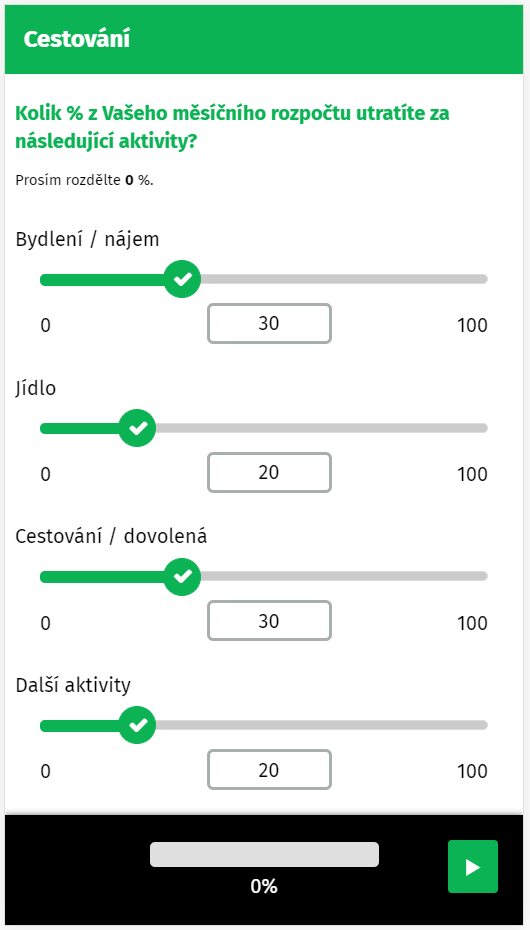The width and height of the screenshot is (530, 930).
Task: Click the 100 label of Bydlení slider
Action: click(x=472, y=326)
